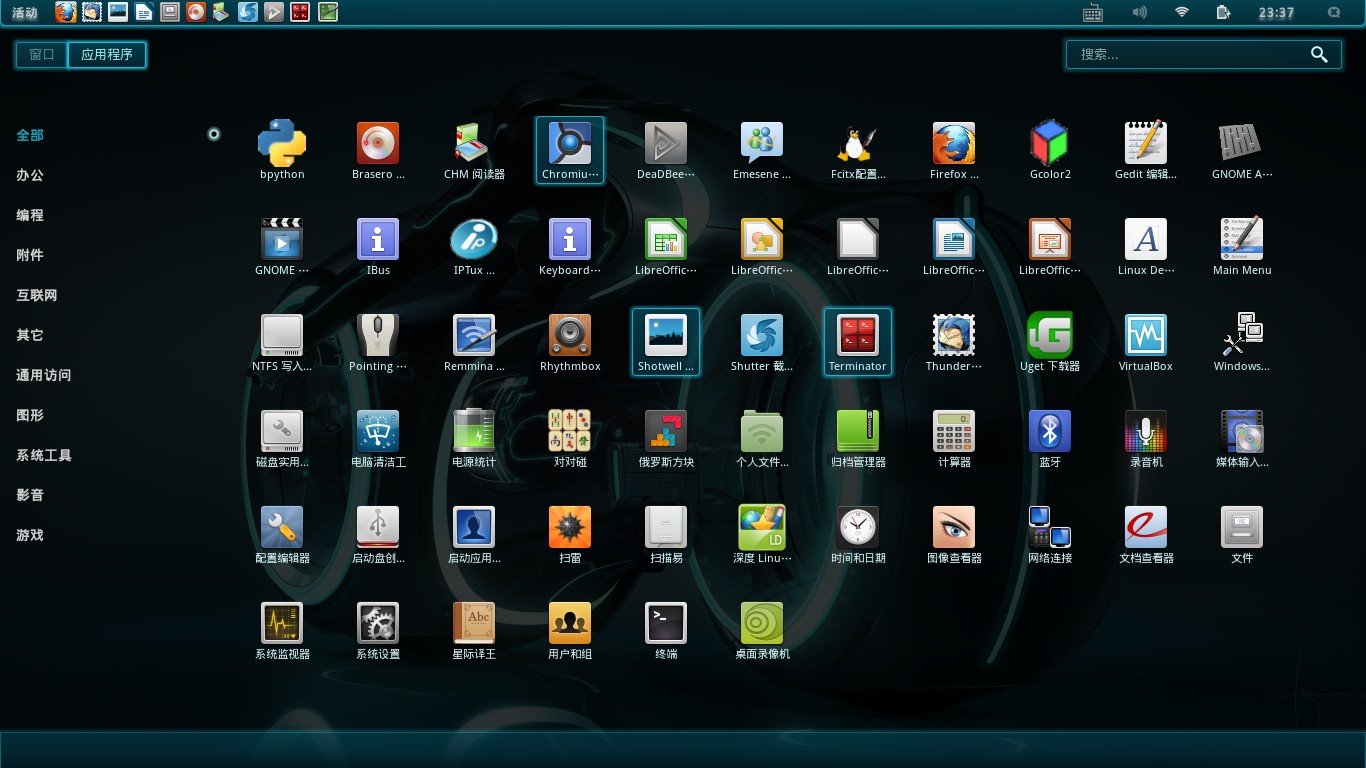Filter apps by 办公 category
This screenshot has width=1366, height=768.
(x=30, y=175)
